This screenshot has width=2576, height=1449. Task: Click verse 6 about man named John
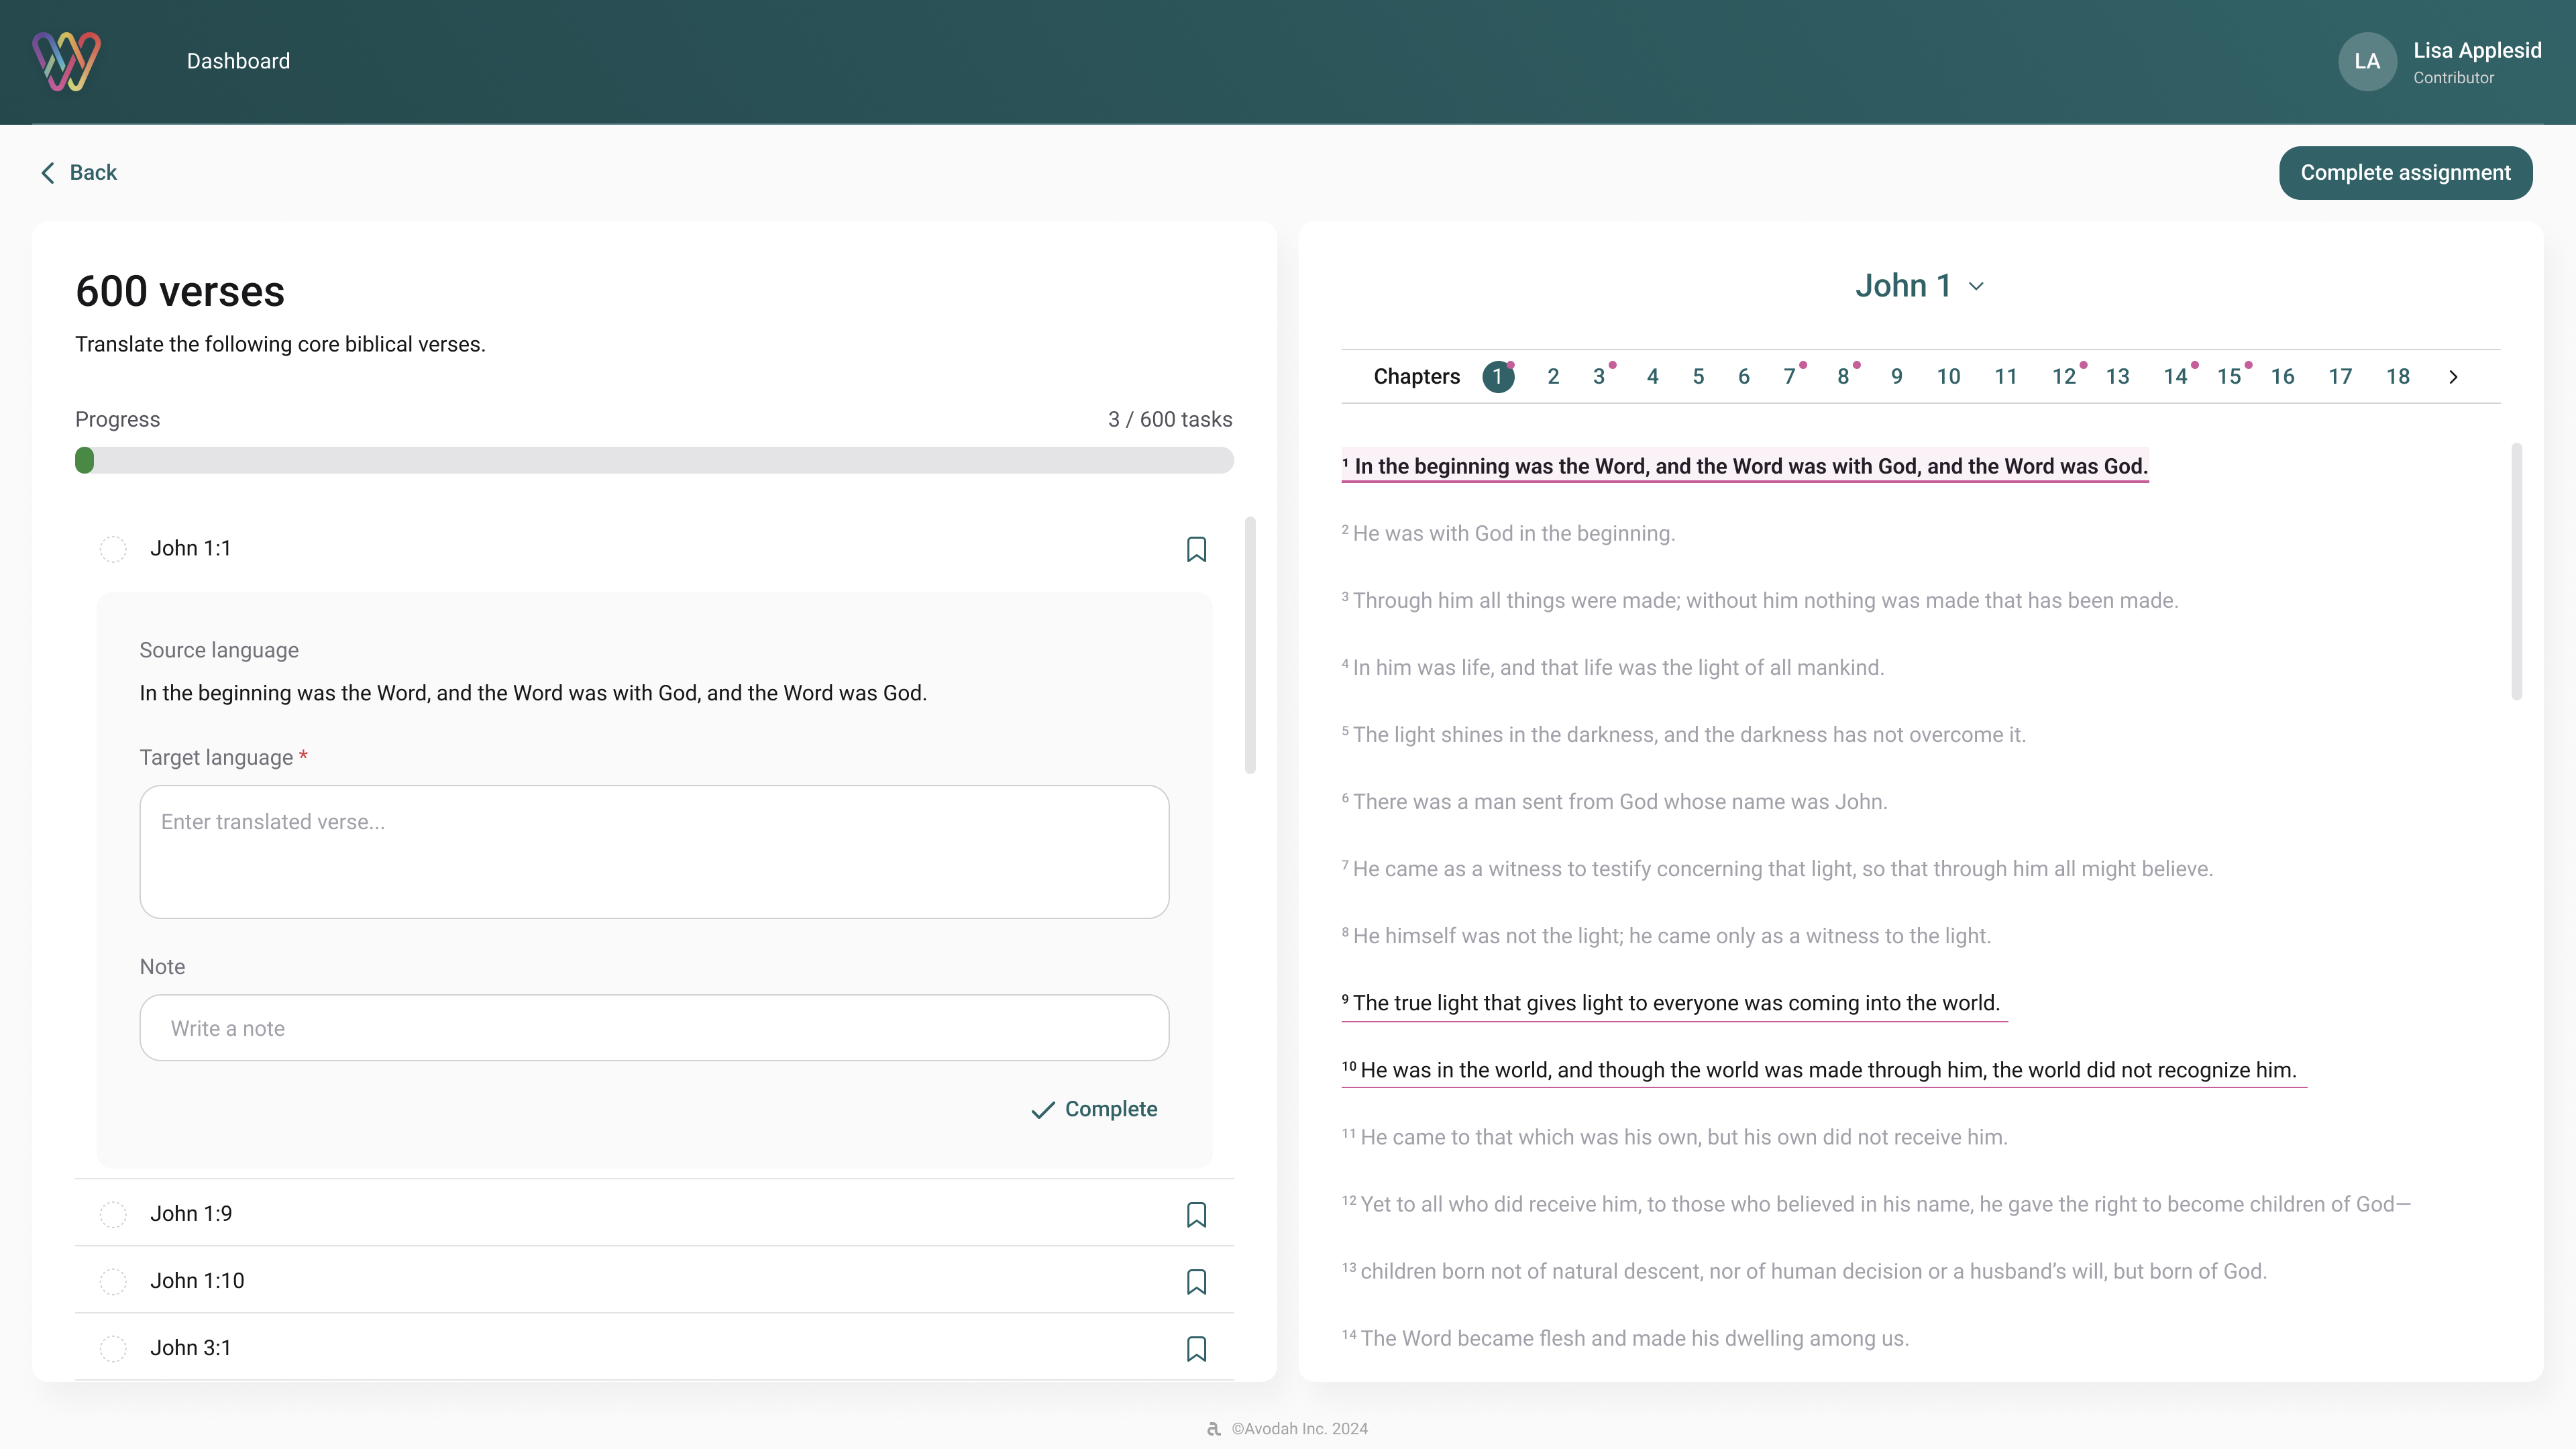tap(1614, 802)
